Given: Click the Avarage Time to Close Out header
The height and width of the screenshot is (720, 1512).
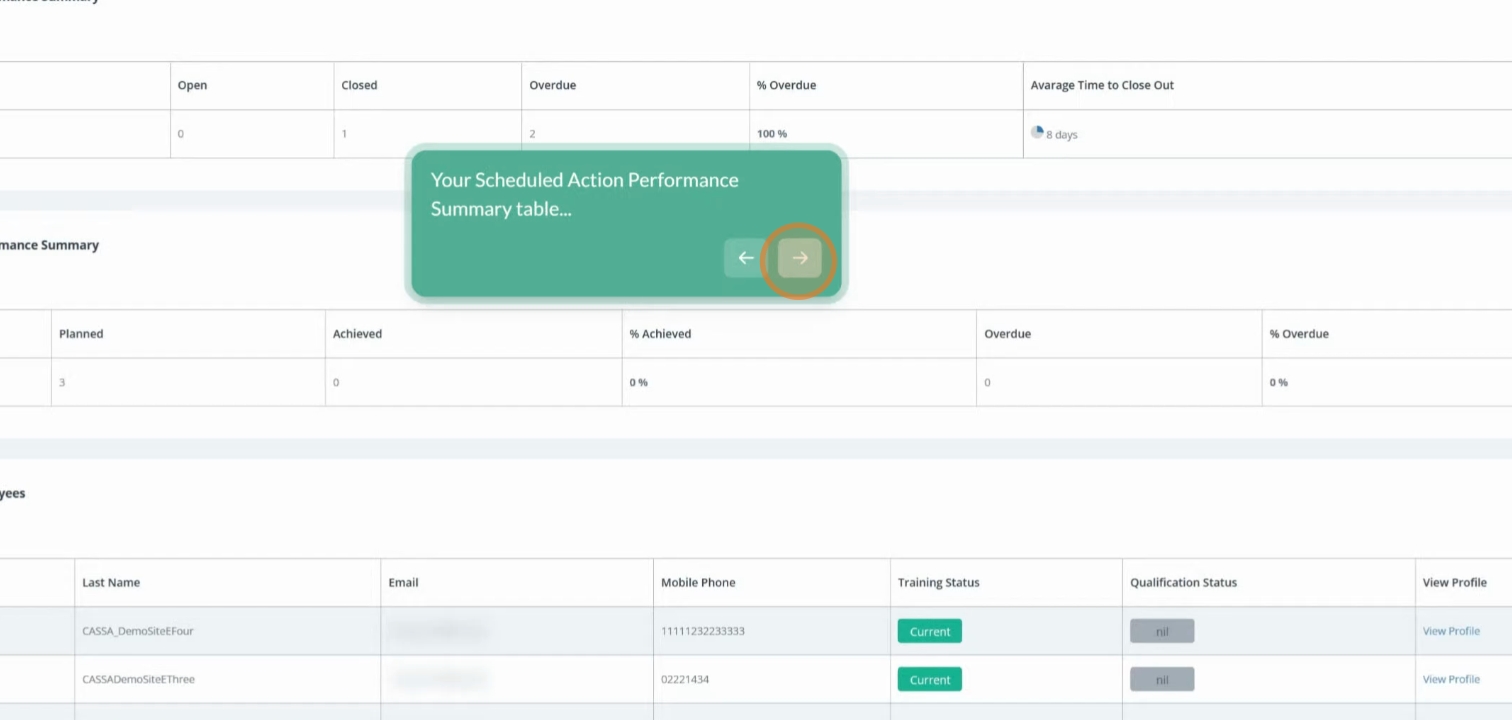Looking at the screenshot, I should [x=1102, y=85].
